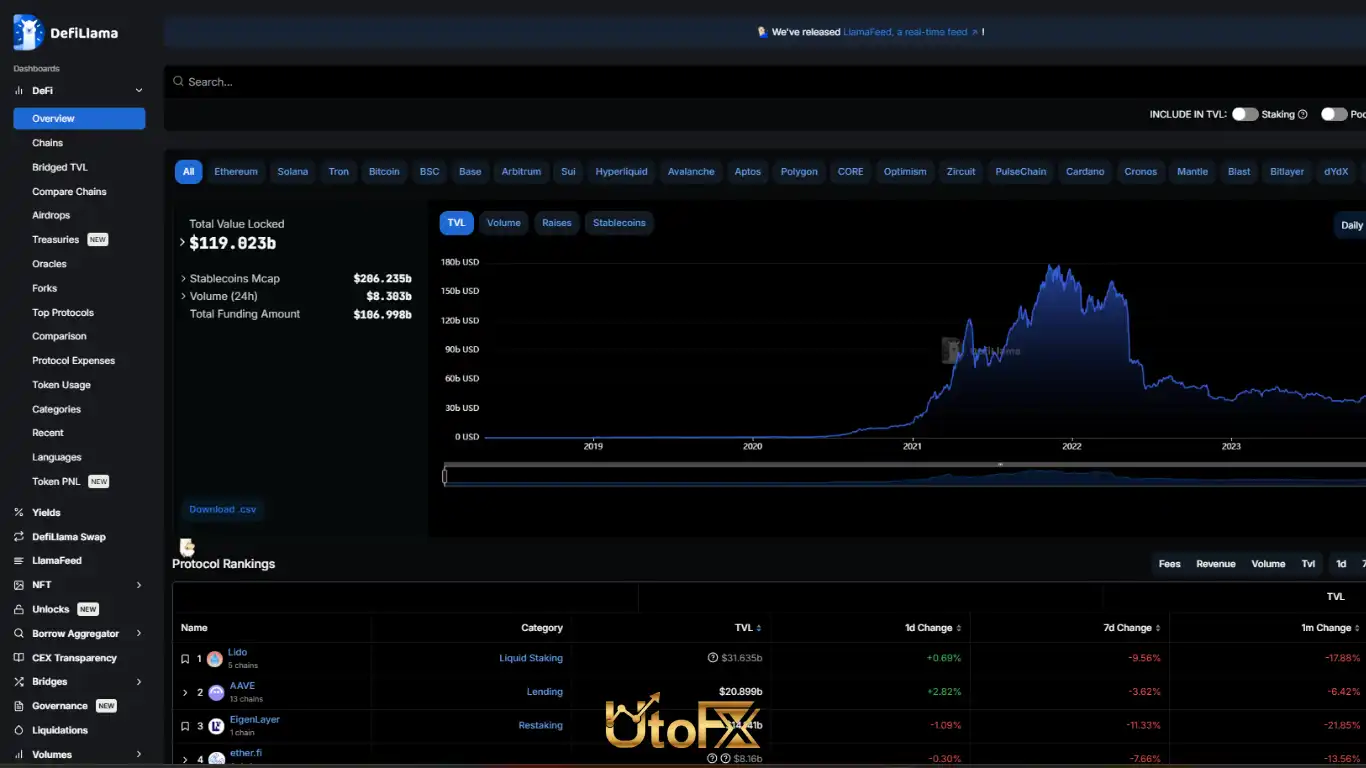Click the $286.235b stablecoins market cap value
Viewport: 1366px width, 768px height.
tap(383, 279)
